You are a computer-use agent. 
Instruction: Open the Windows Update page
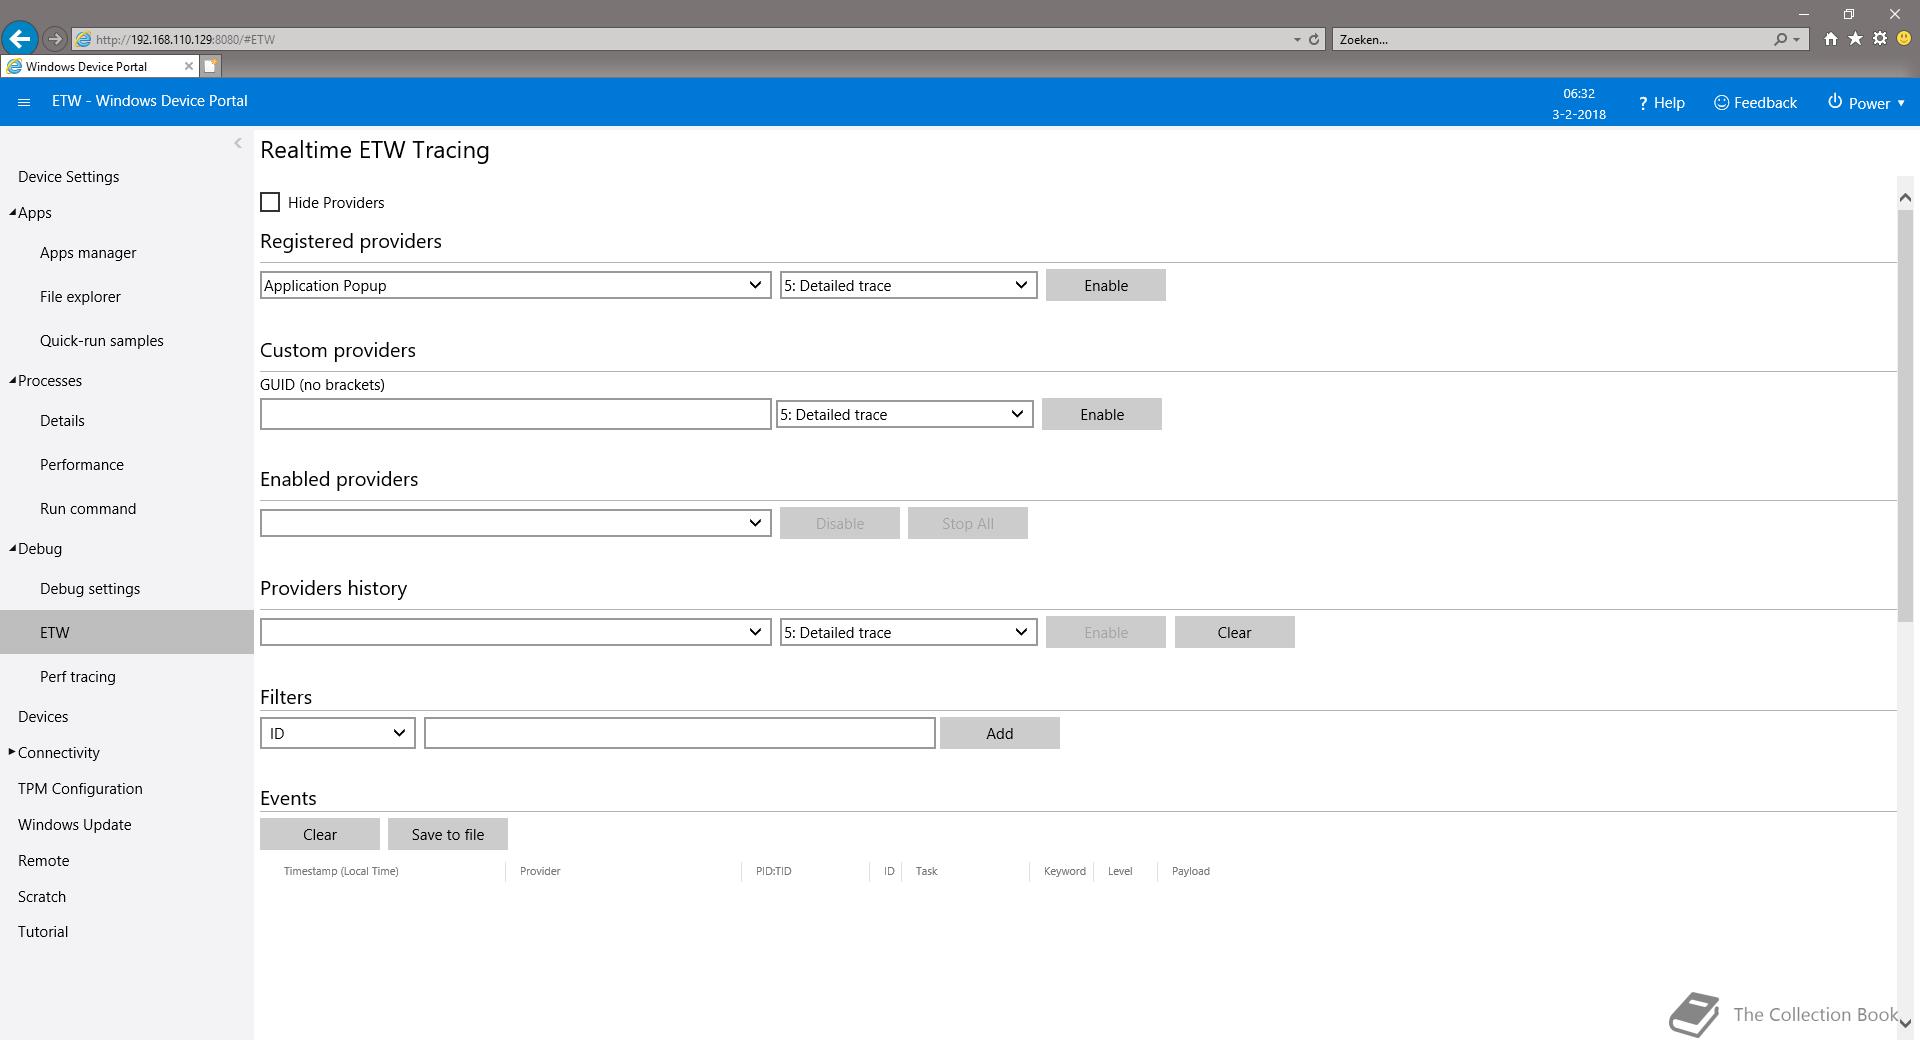pos(74,825)
